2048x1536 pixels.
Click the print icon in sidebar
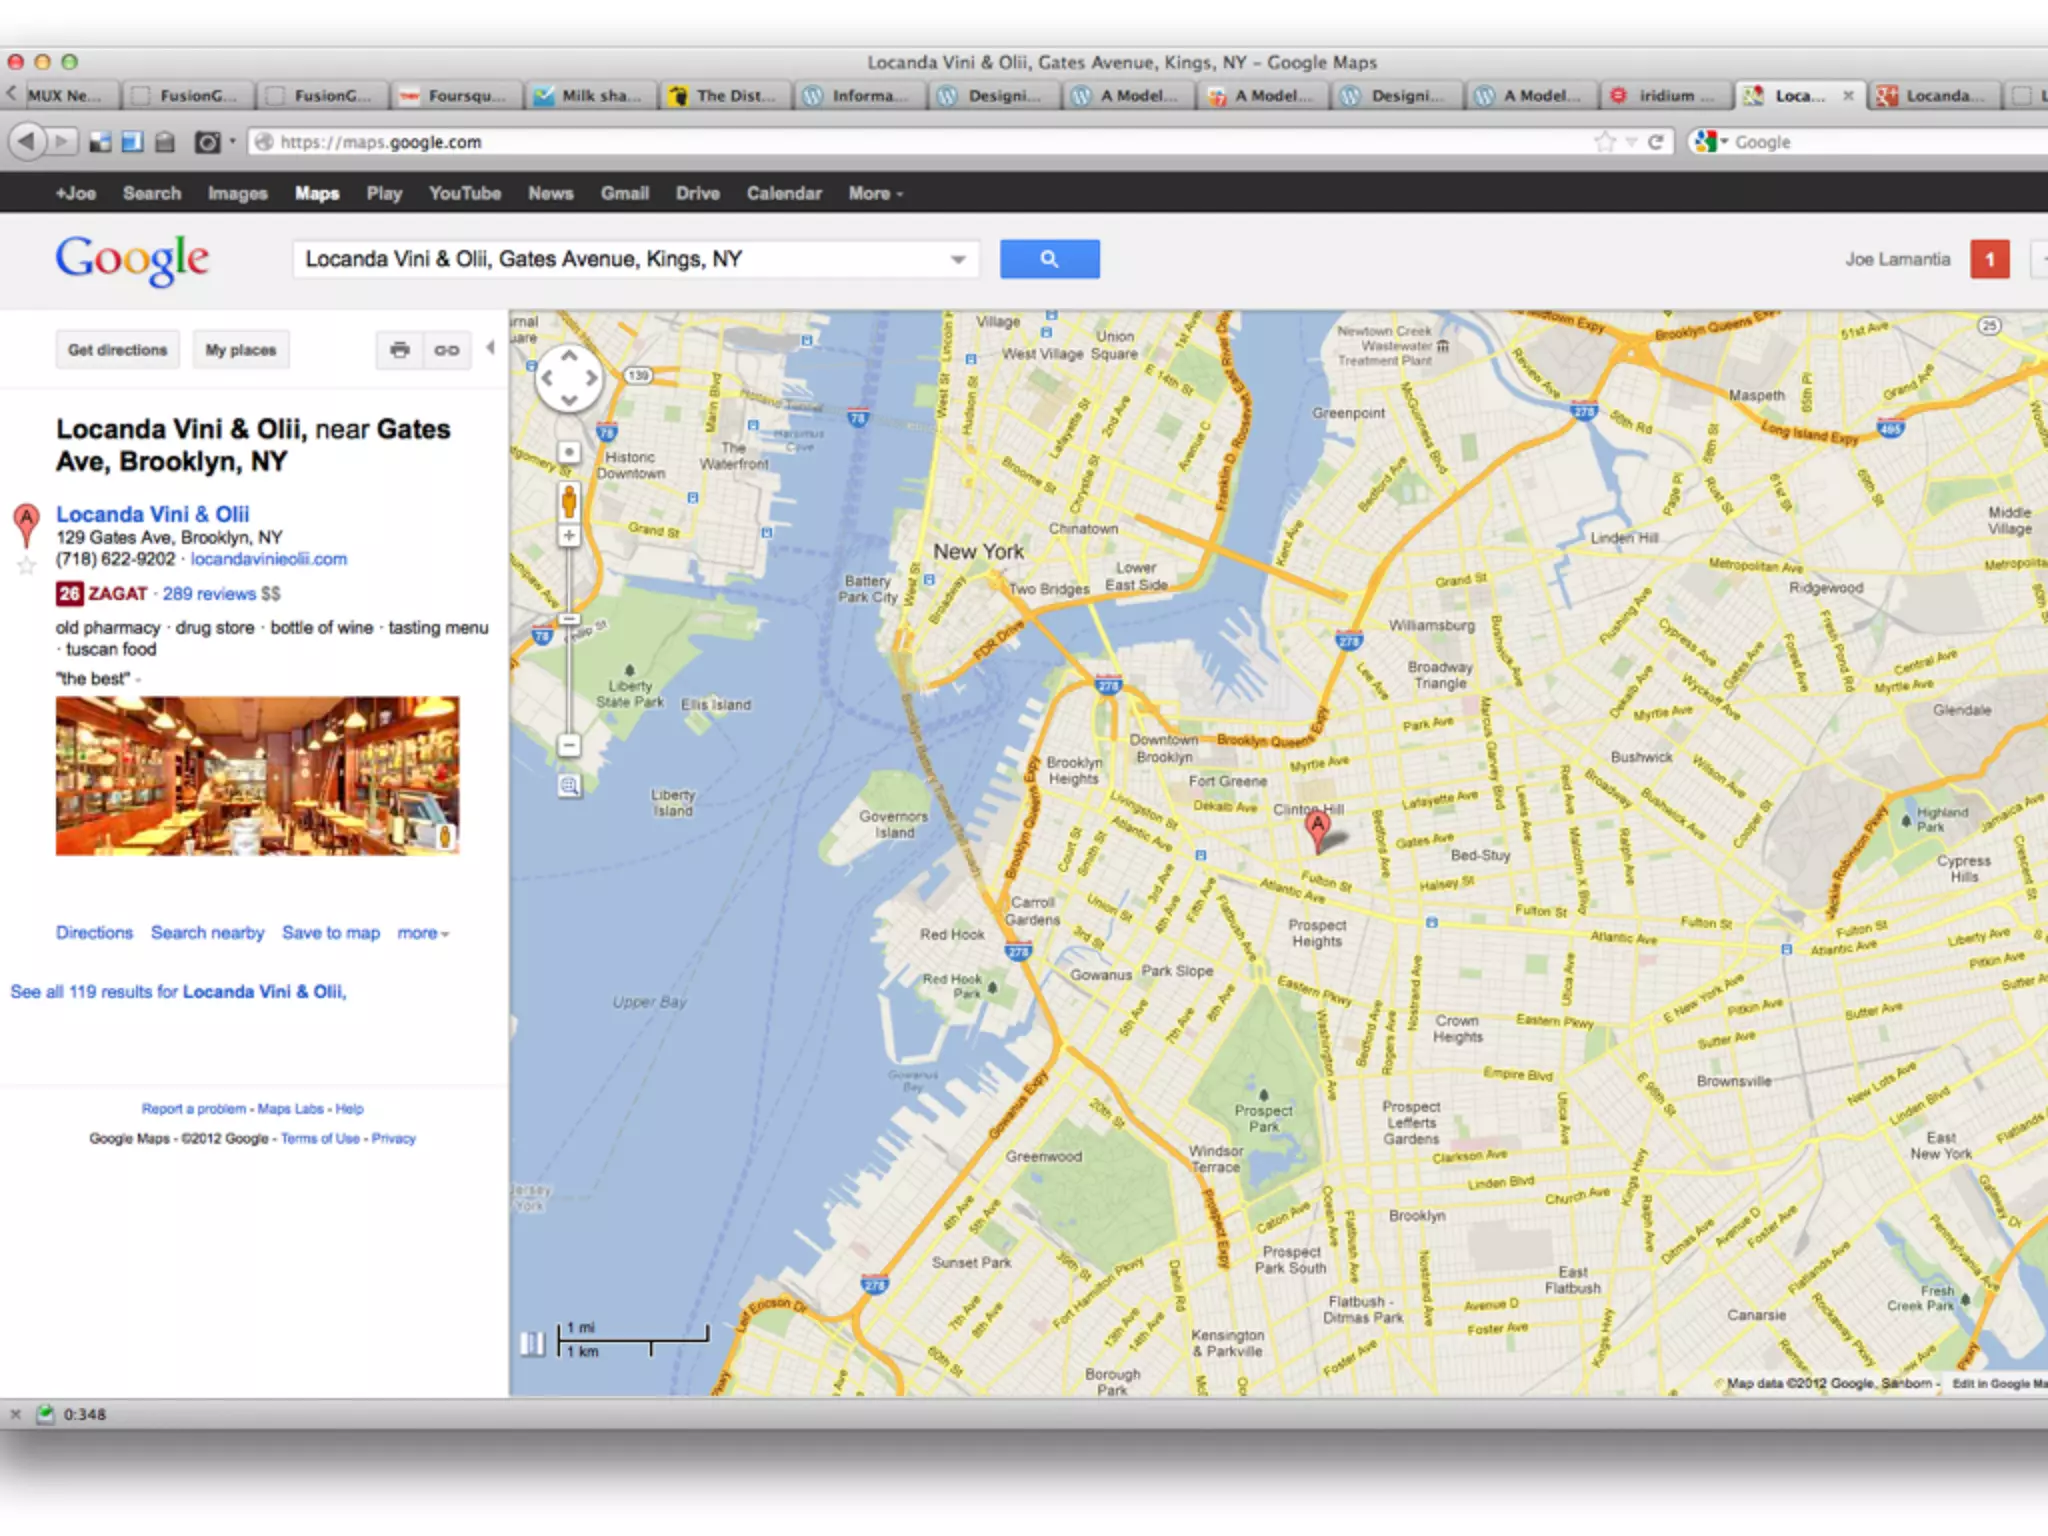click(x=400, y=350)
